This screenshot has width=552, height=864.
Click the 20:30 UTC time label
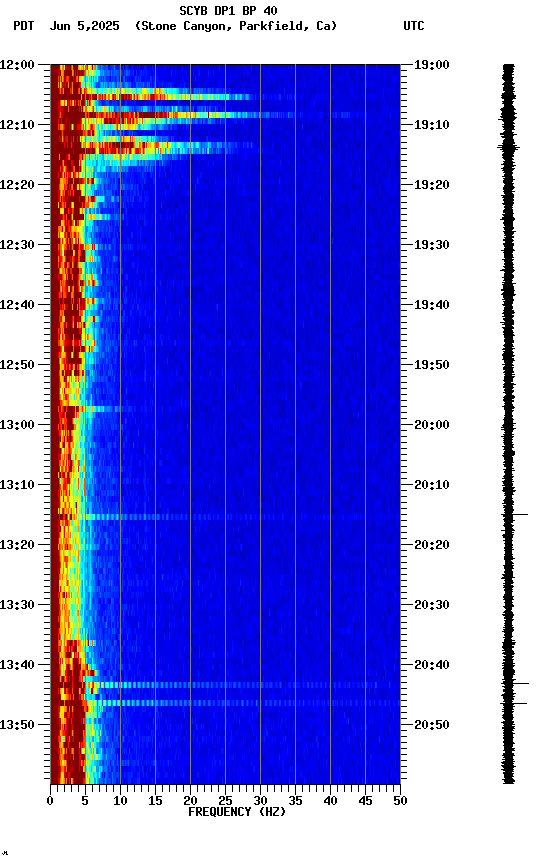pyautogui.click(x=432, y=605)
